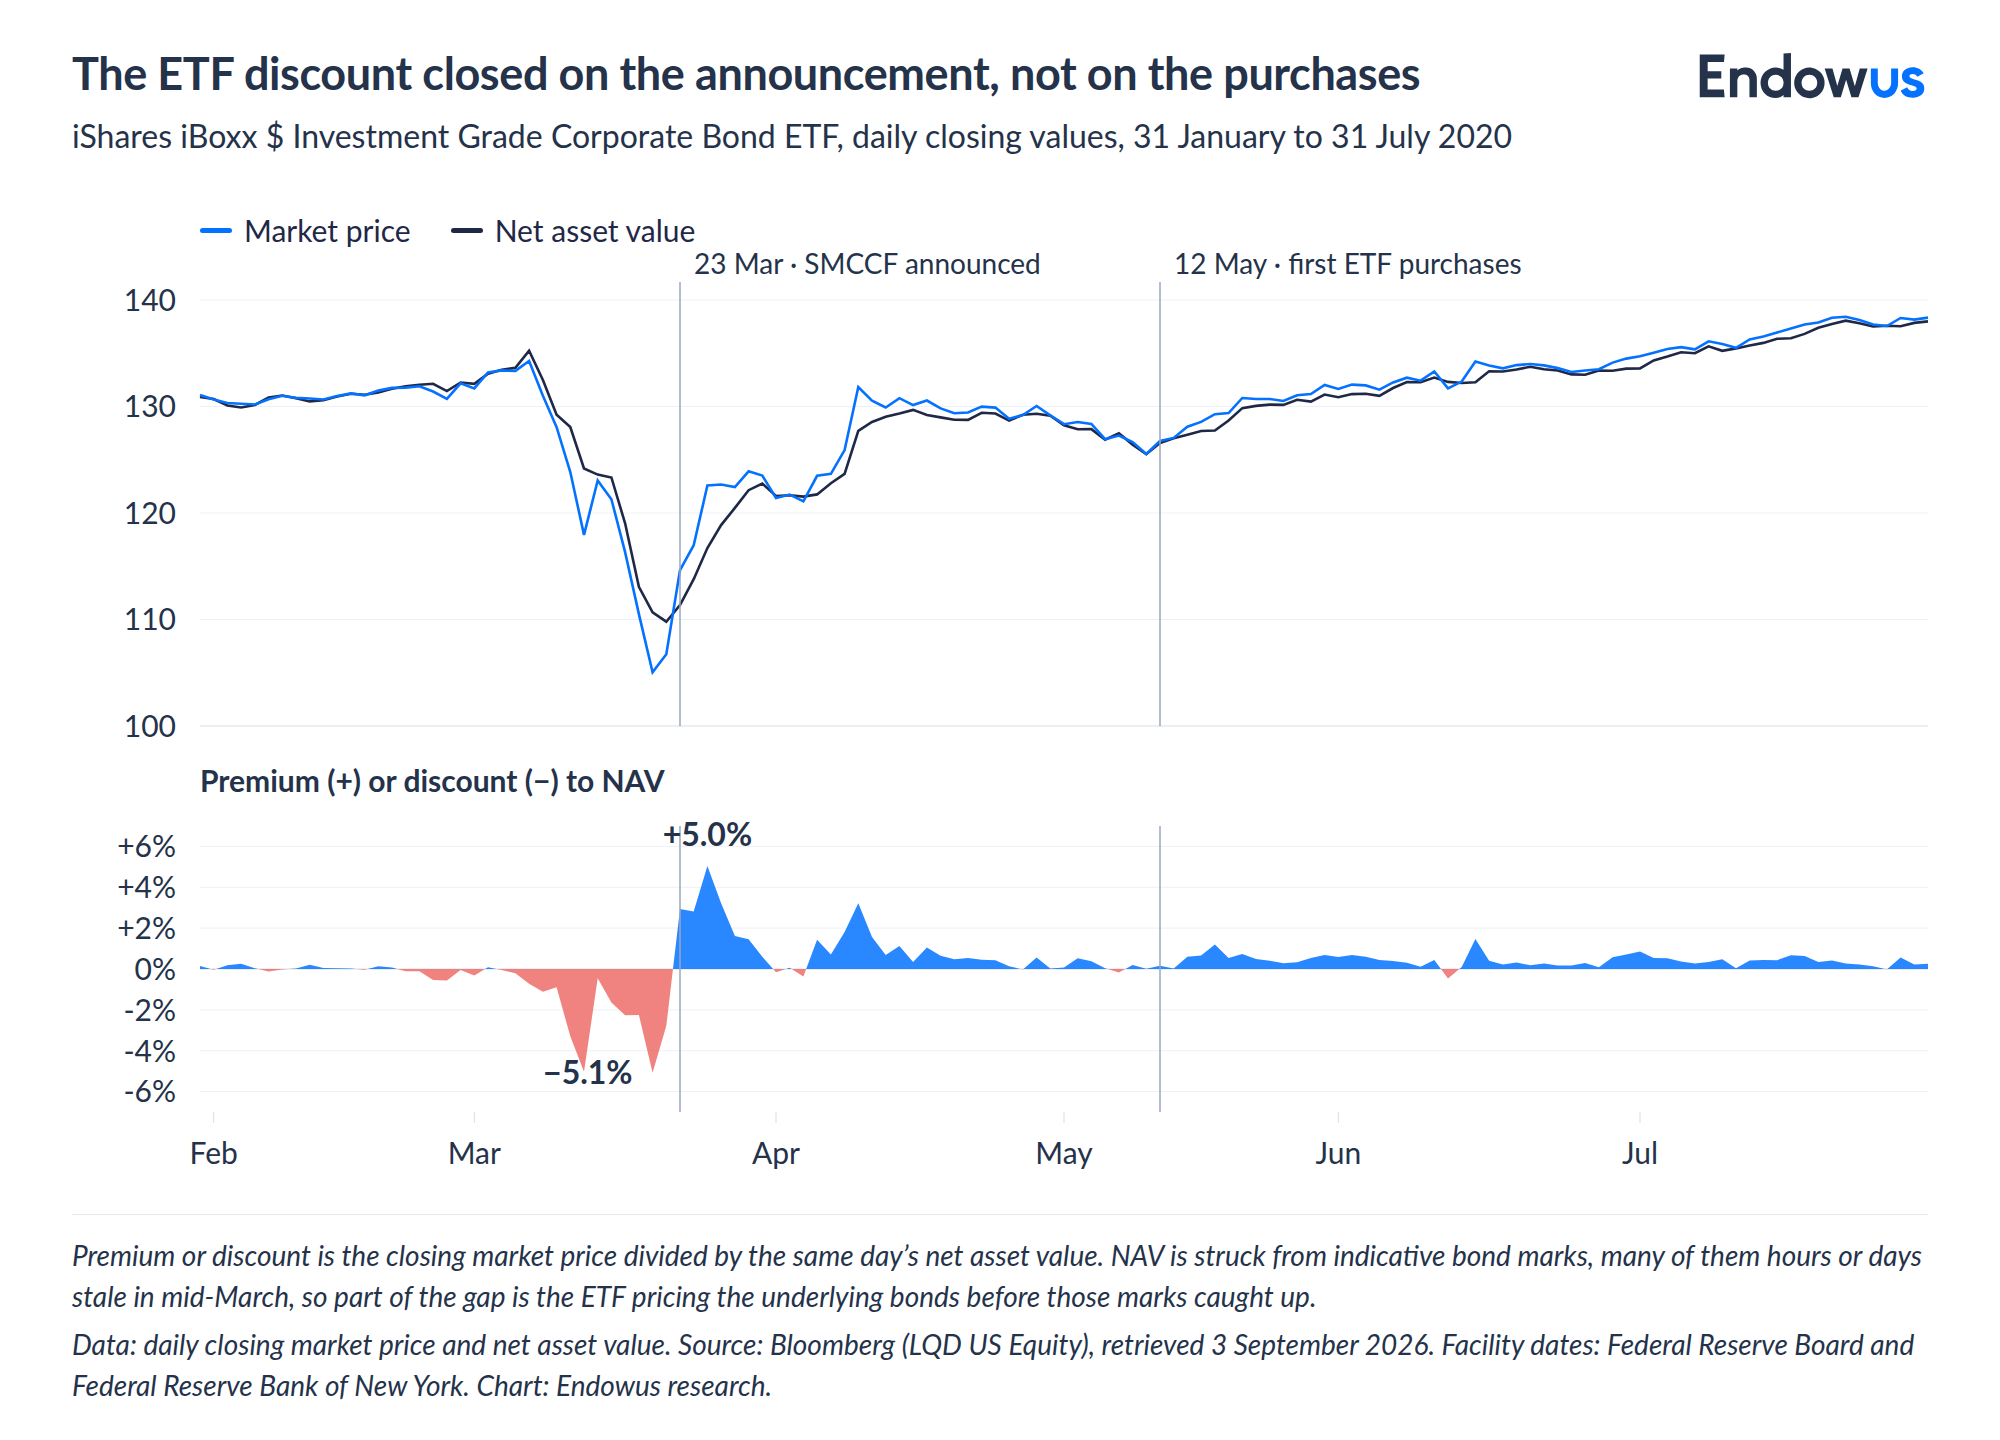
Task: Click the −5.1% maximum discount label
Action: click(x=587, y=1073)
